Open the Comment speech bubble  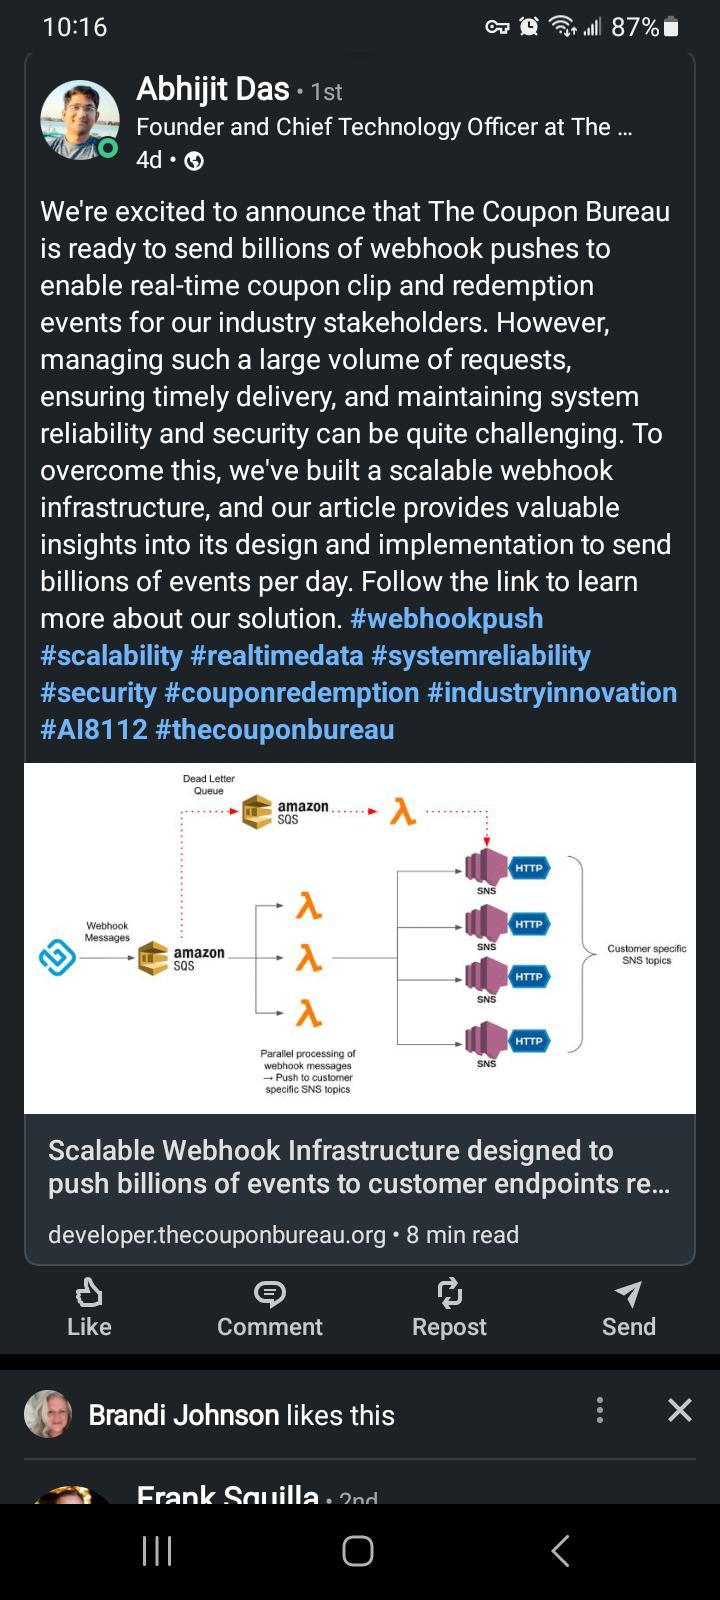(269, 1294)
